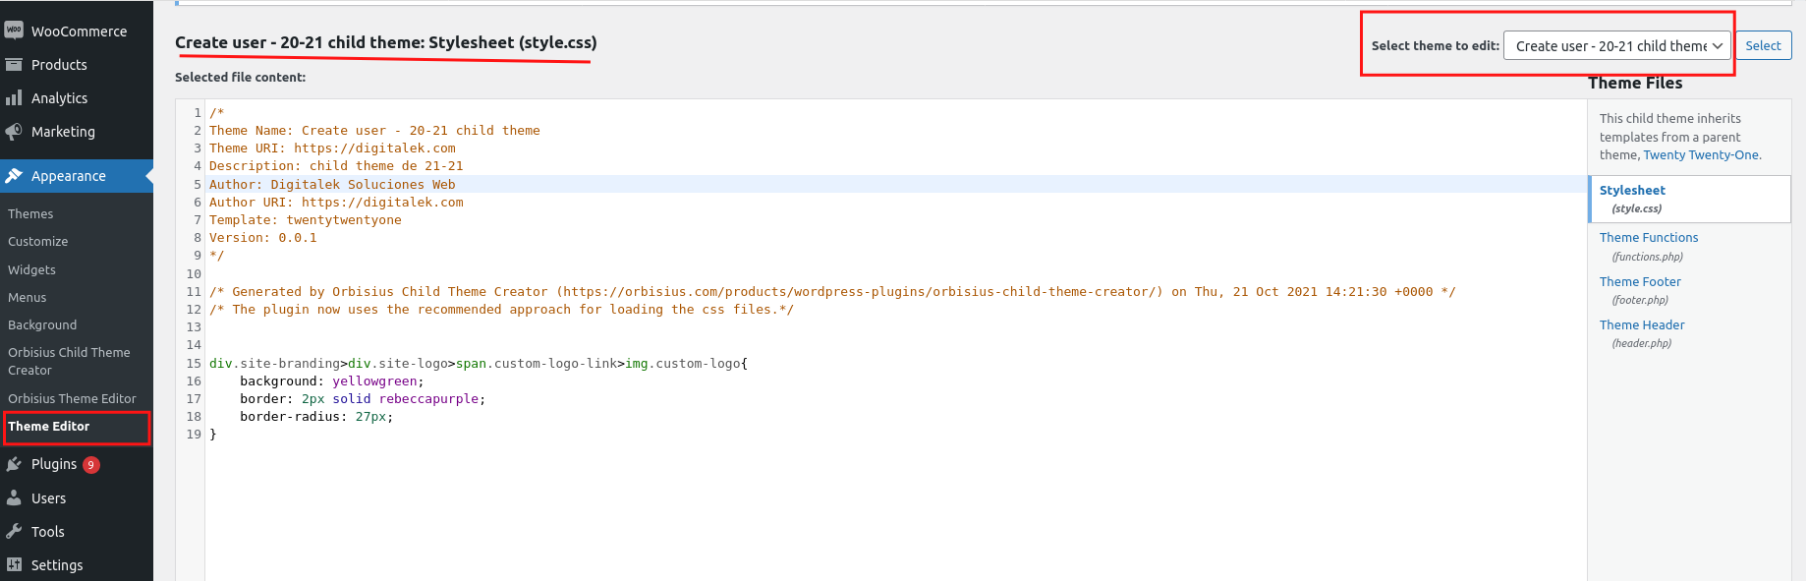Open the Background submenu item
This screenshot has height=581, width=1806.
click(42, 325)
